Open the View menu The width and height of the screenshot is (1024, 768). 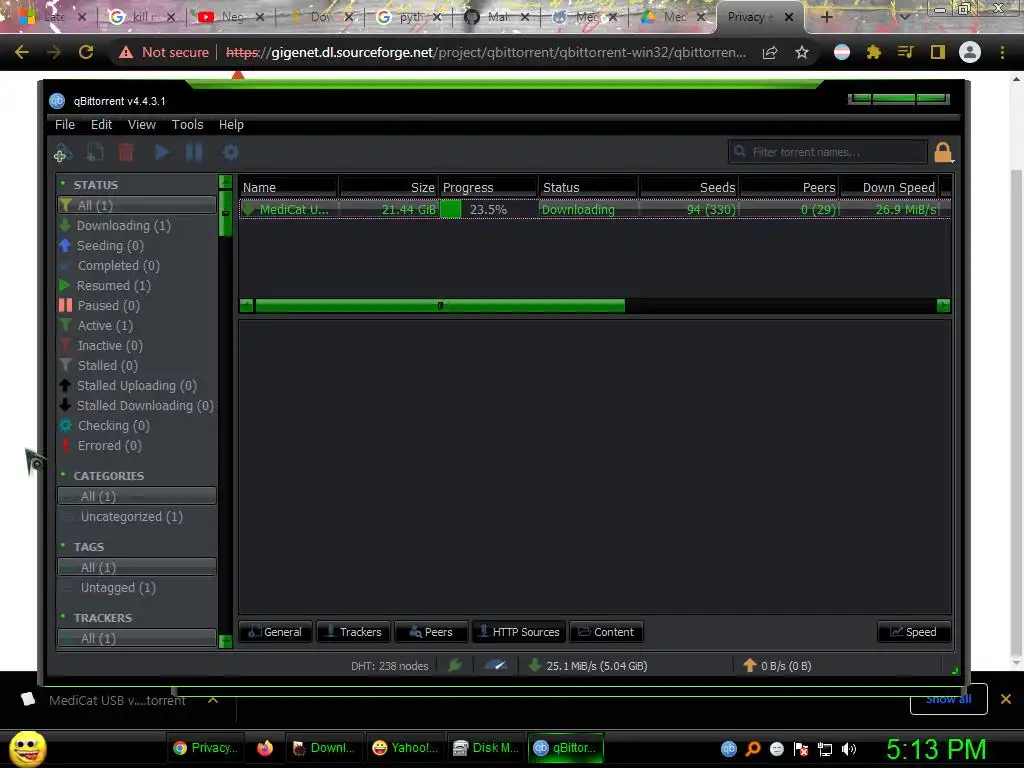pos(142,125)
